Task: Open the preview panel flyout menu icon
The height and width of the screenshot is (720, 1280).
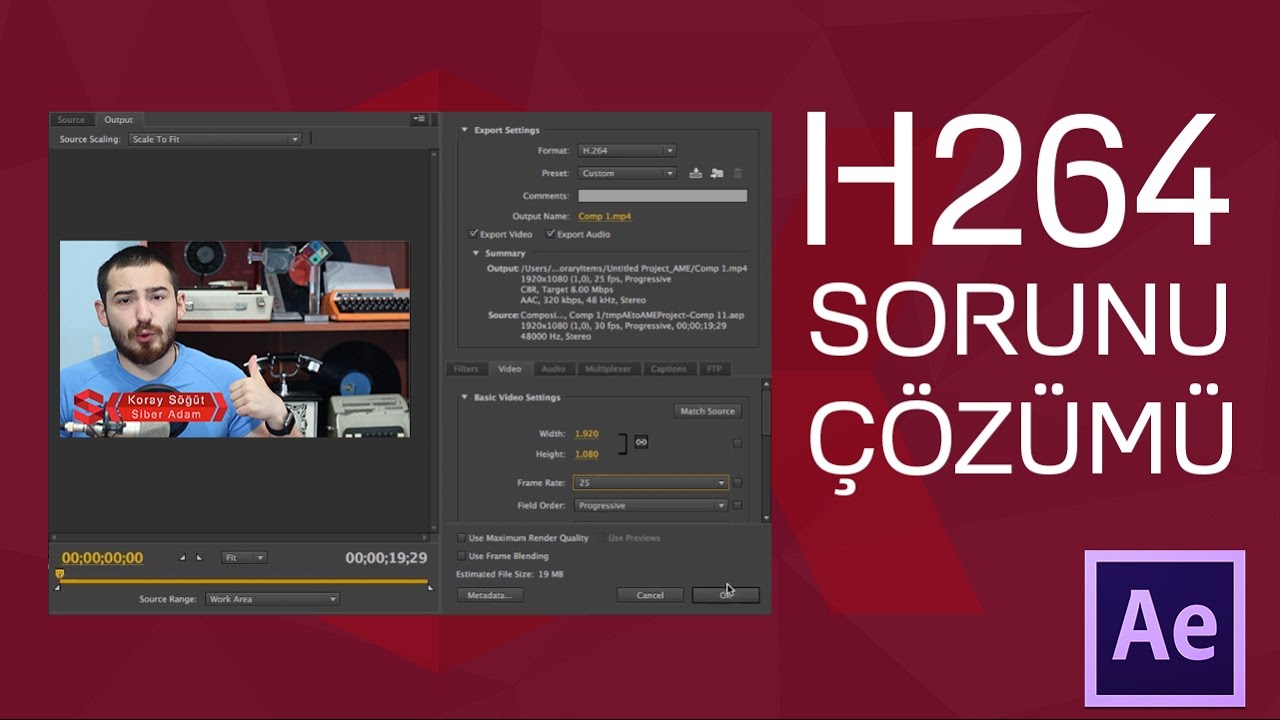Action: [419, 119]
